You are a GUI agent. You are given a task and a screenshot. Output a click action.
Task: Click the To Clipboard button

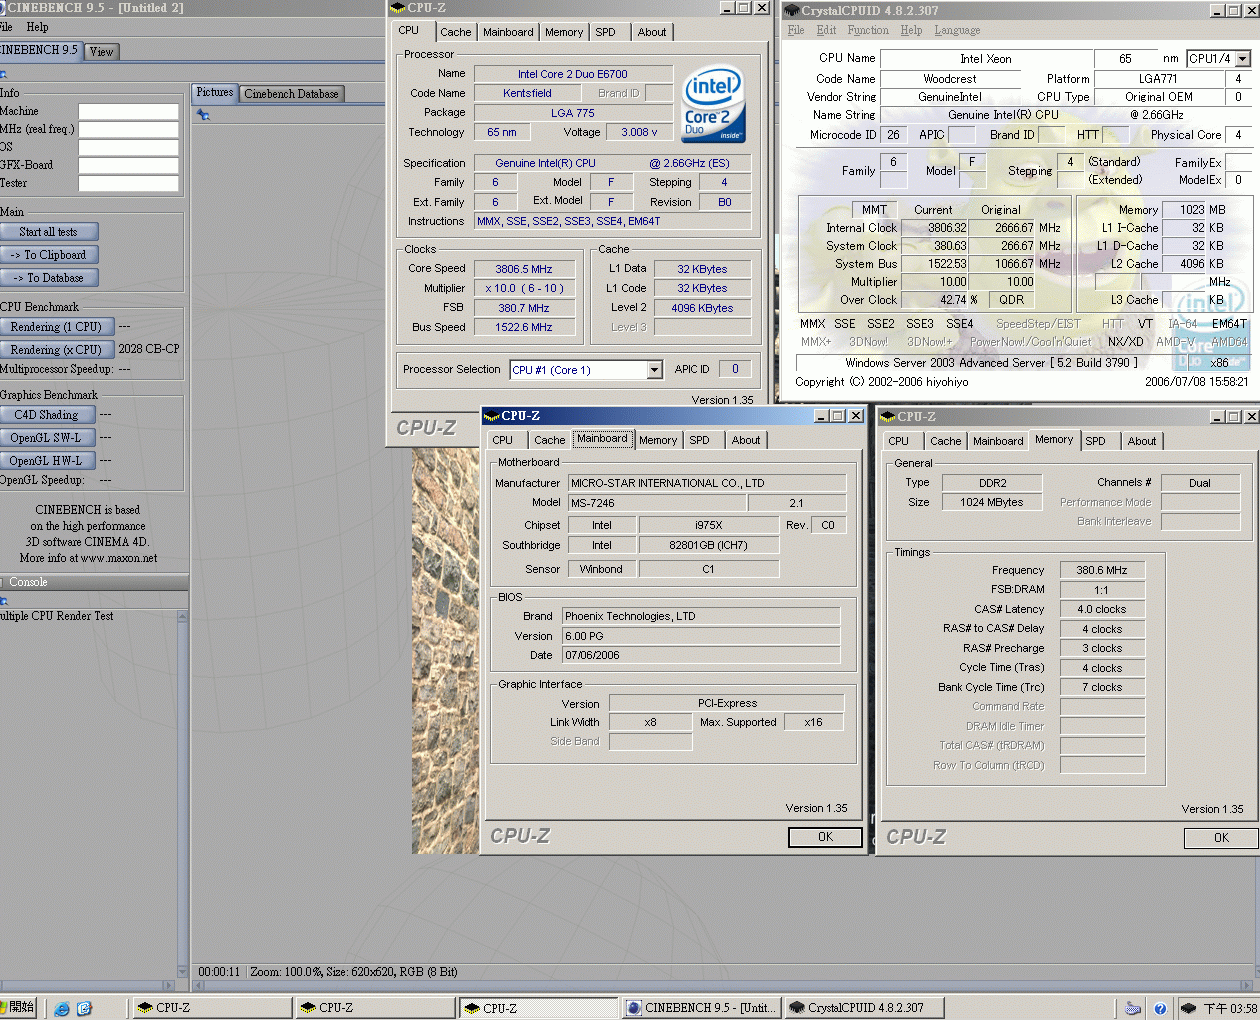(48, 255)
